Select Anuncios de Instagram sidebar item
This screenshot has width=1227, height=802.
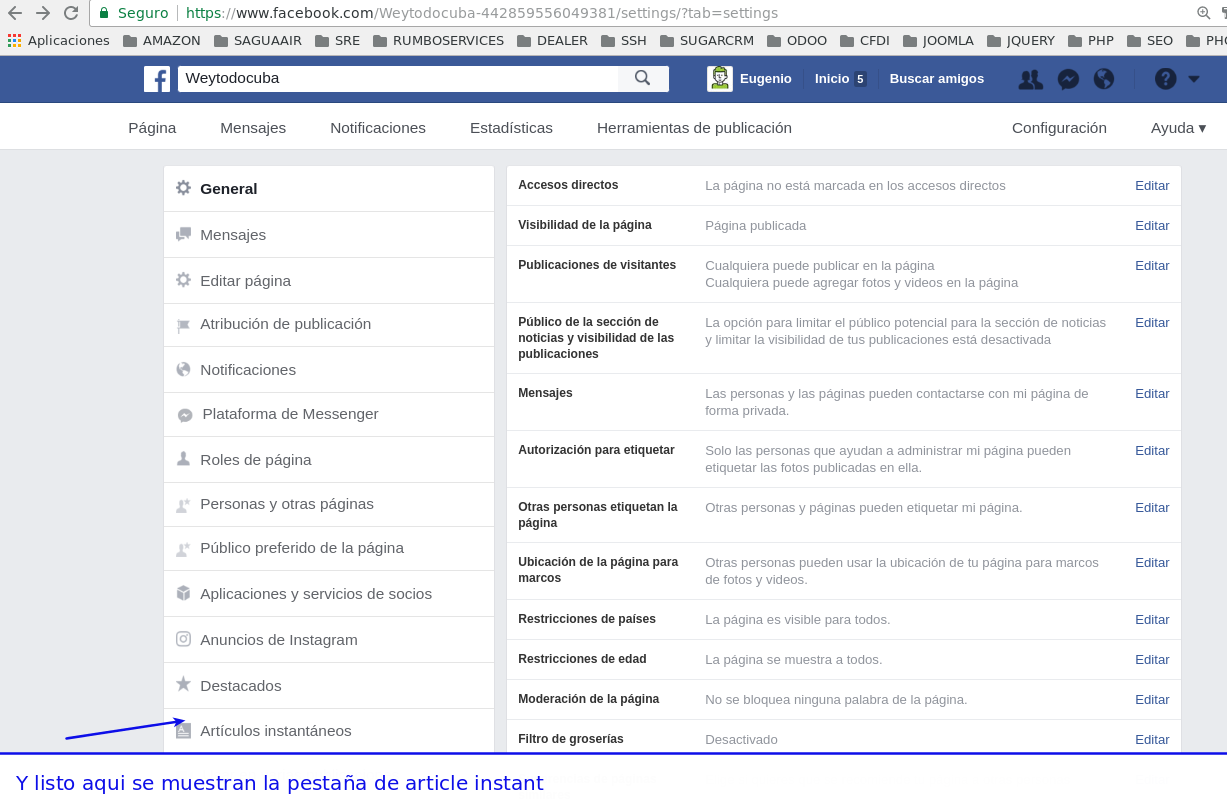pyautogui.click(x=329, y=640)
